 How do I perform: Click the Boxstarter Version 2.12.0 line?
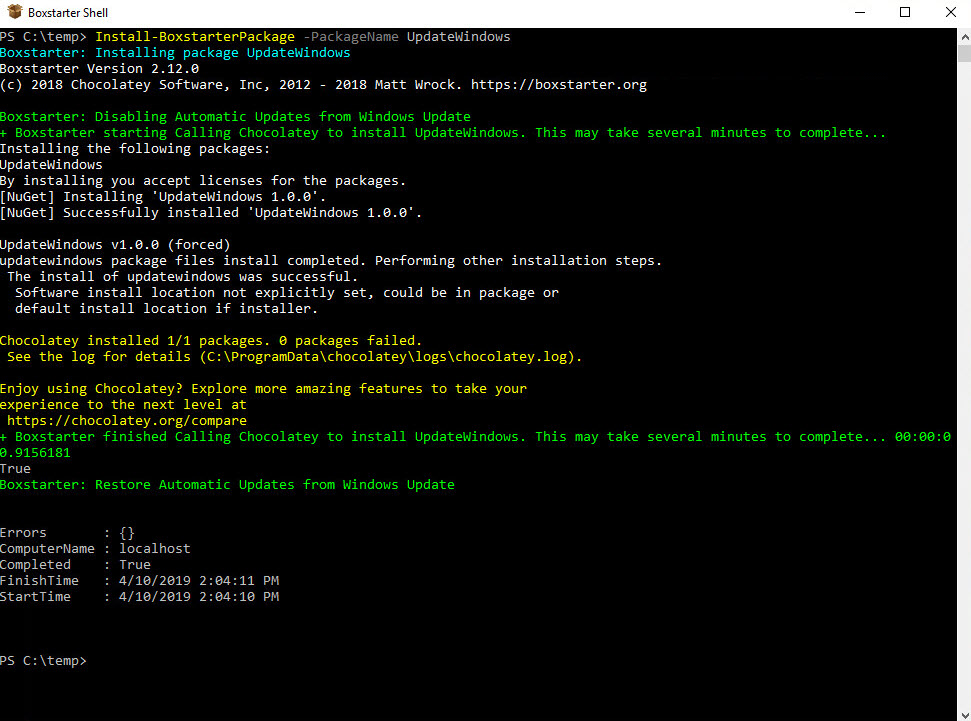pos(97,68)
